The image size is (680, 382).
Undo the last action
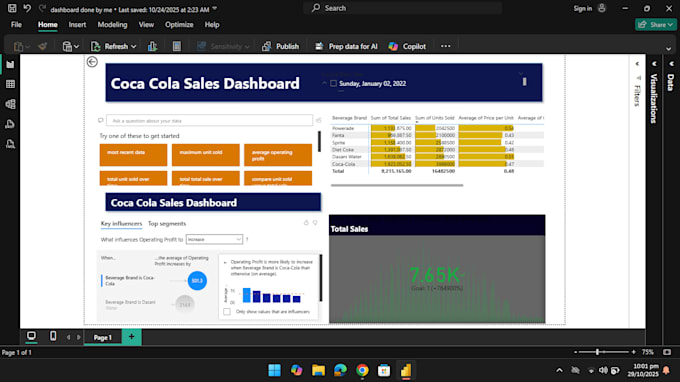27,8
